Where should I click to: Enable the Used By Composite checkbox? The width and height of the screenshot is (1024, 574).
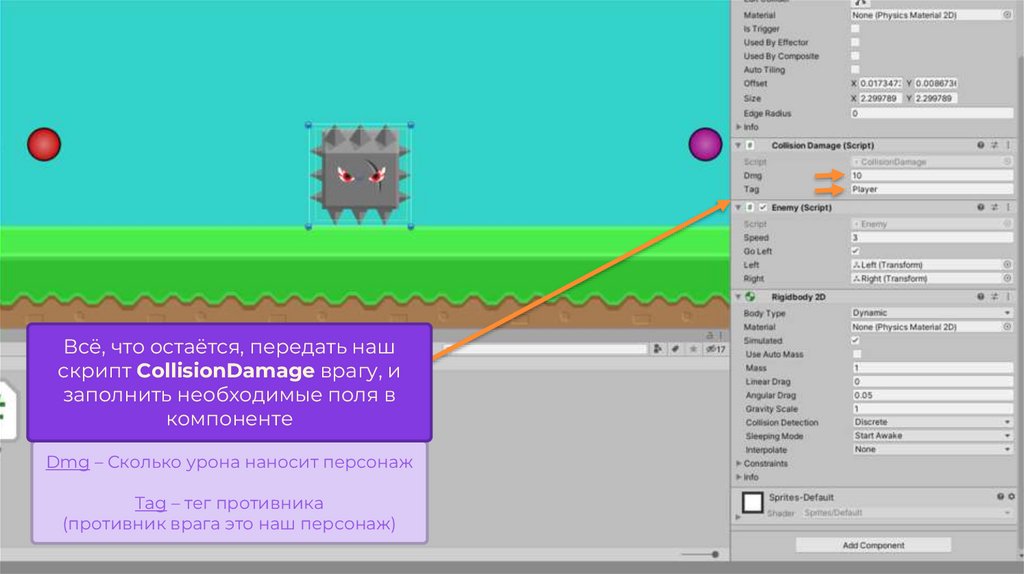(855, 56)
